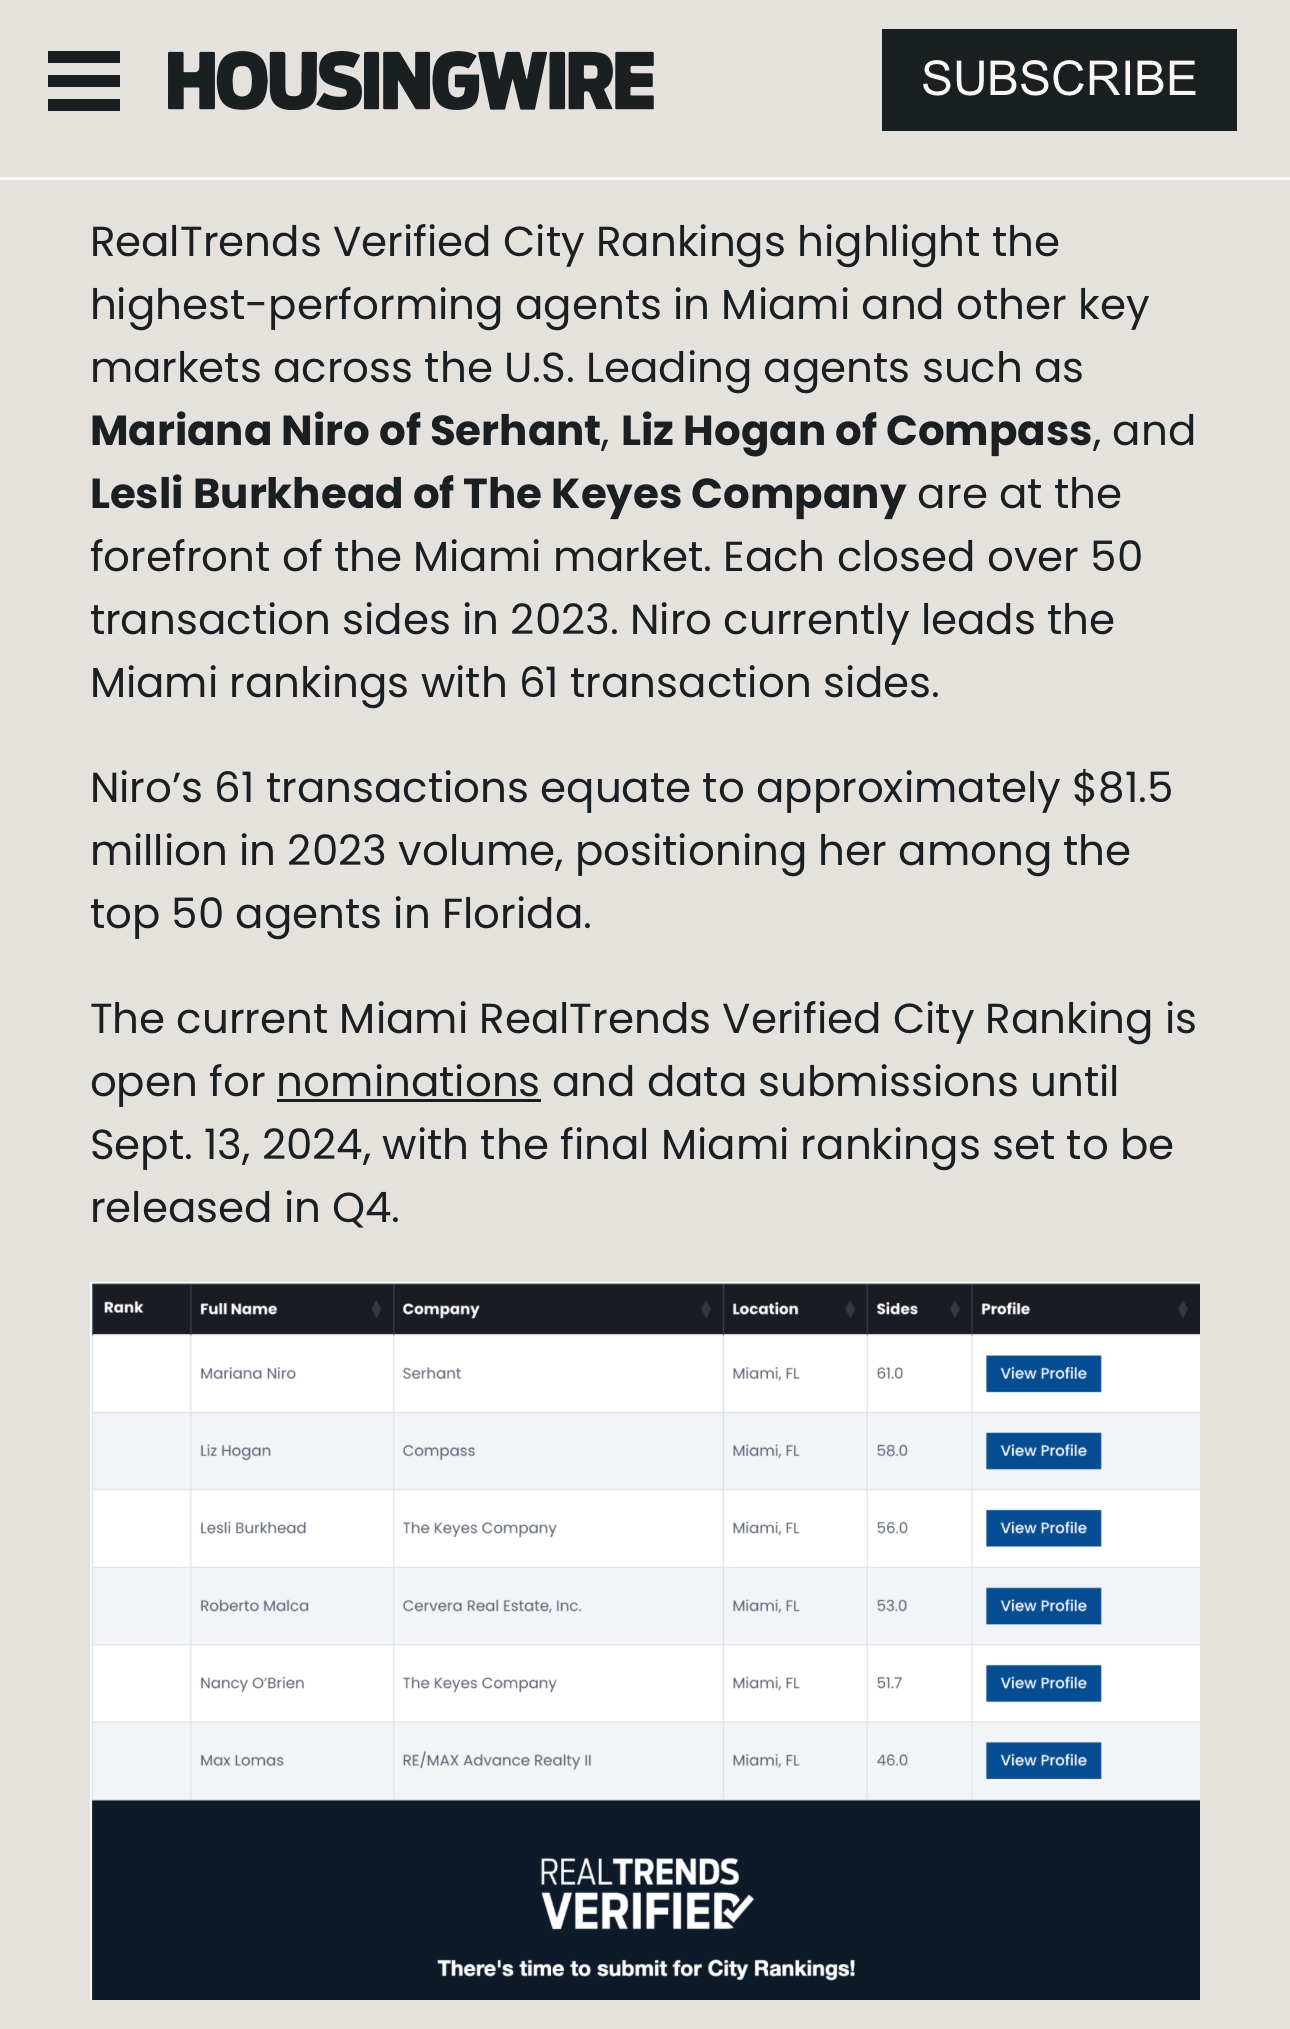The width and height of the screenshot is (1290, 2029).
Task: View Roberto Malca's profile
Action: (1043, 1606)
